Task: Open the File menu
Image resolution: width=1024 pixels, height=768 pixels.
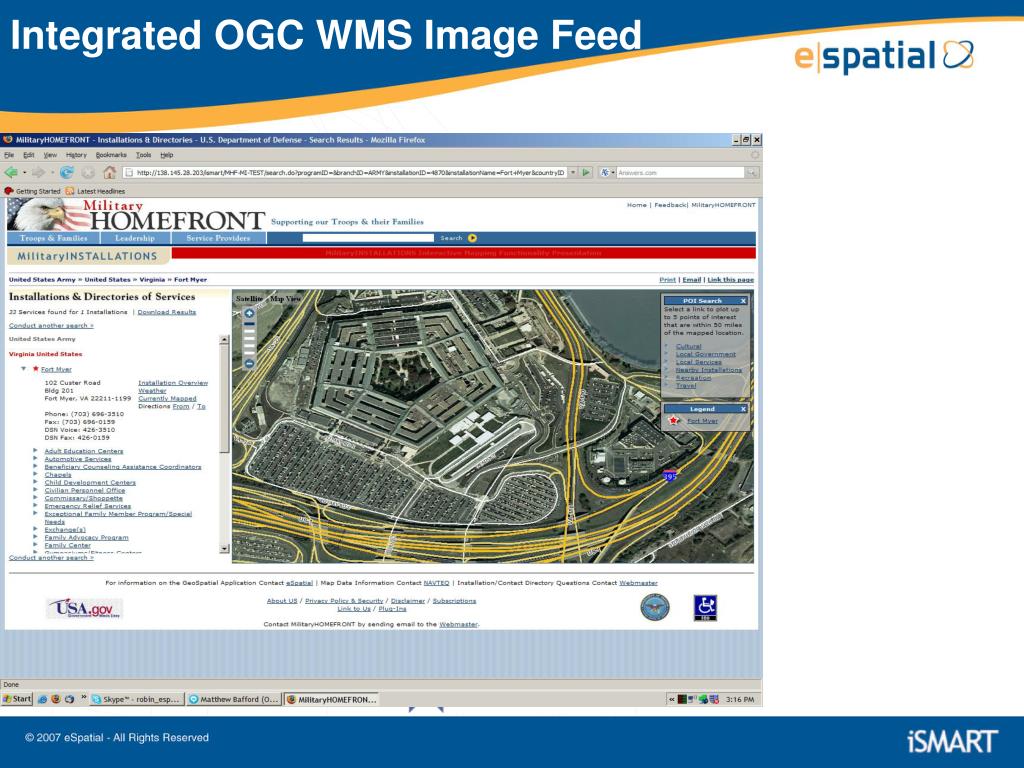Action: tap(8, 155)
